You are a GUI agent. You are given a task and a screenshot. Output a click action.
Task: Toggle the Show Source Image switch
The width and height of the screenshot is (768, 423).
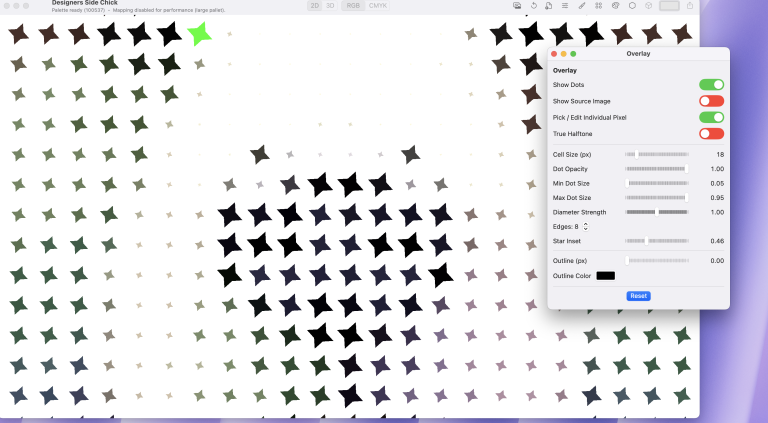click(x=711, y=101)
